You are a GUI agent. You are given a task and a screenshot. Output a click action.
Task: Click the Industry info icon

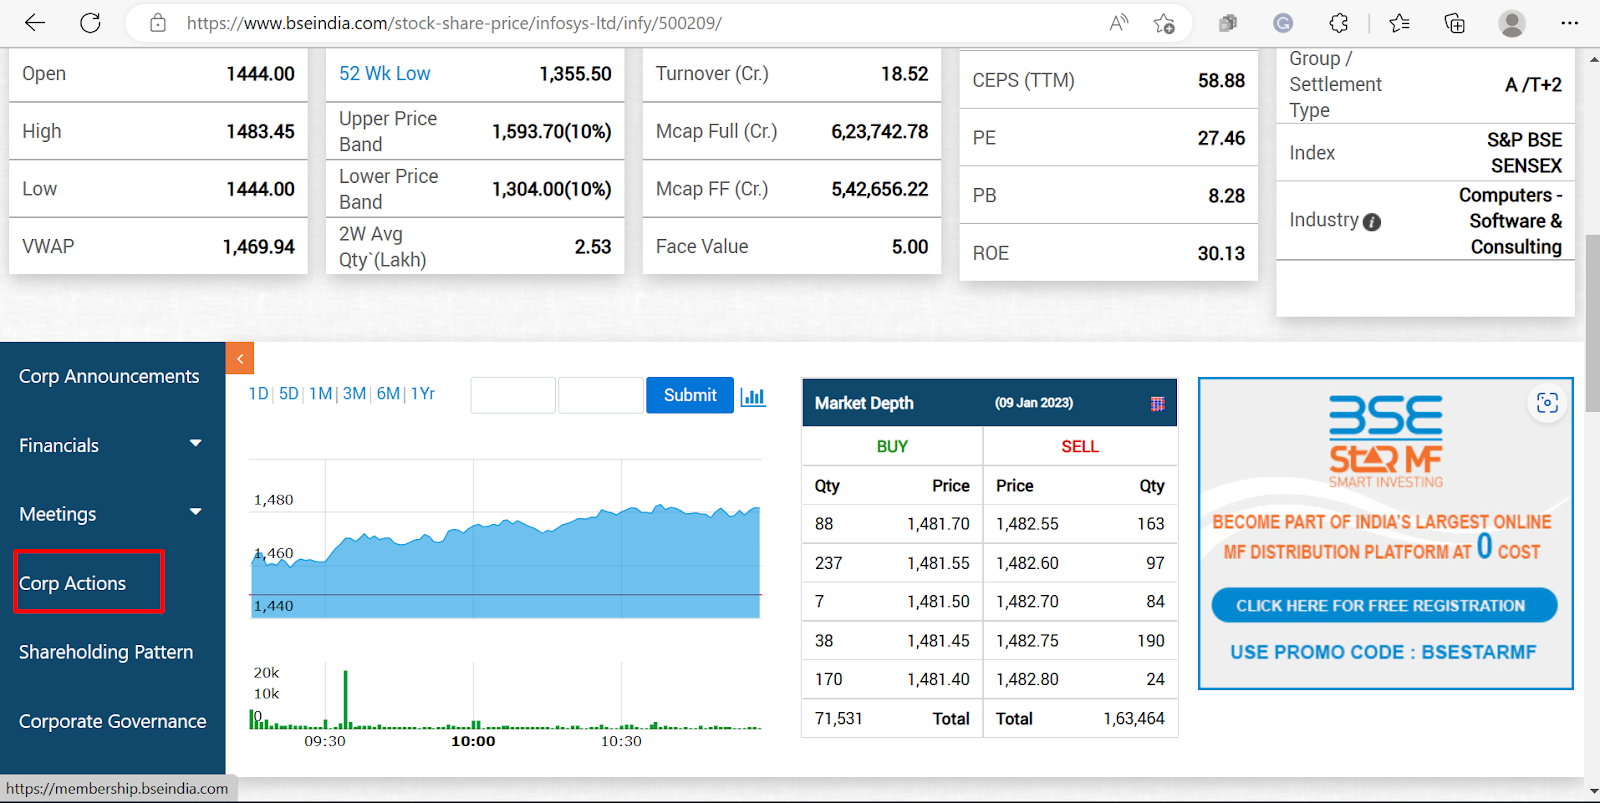pyautogui.click(x=1372, y=222)
